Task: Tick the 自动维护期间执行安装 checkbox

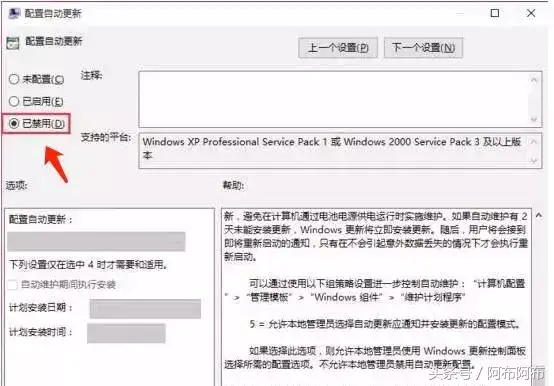Action: [12, 285]
